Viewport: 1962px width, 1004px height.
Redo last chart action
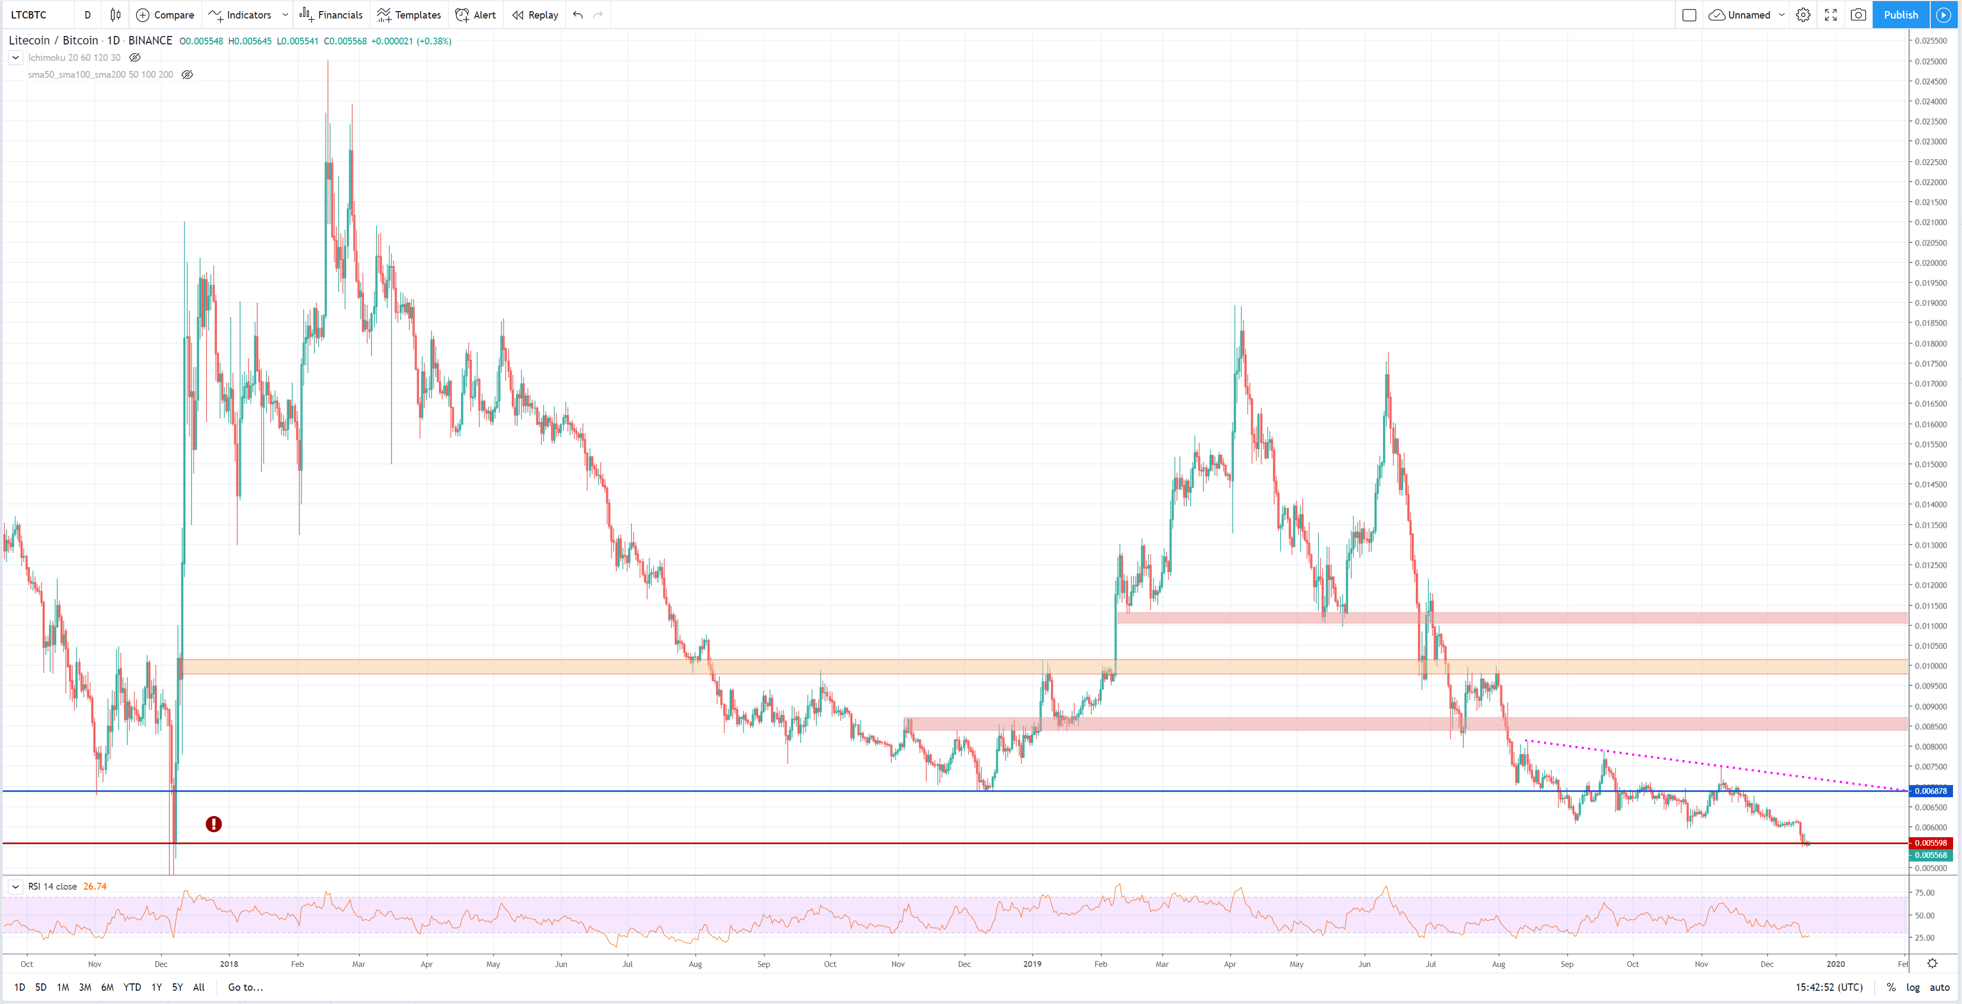[598, 15]
